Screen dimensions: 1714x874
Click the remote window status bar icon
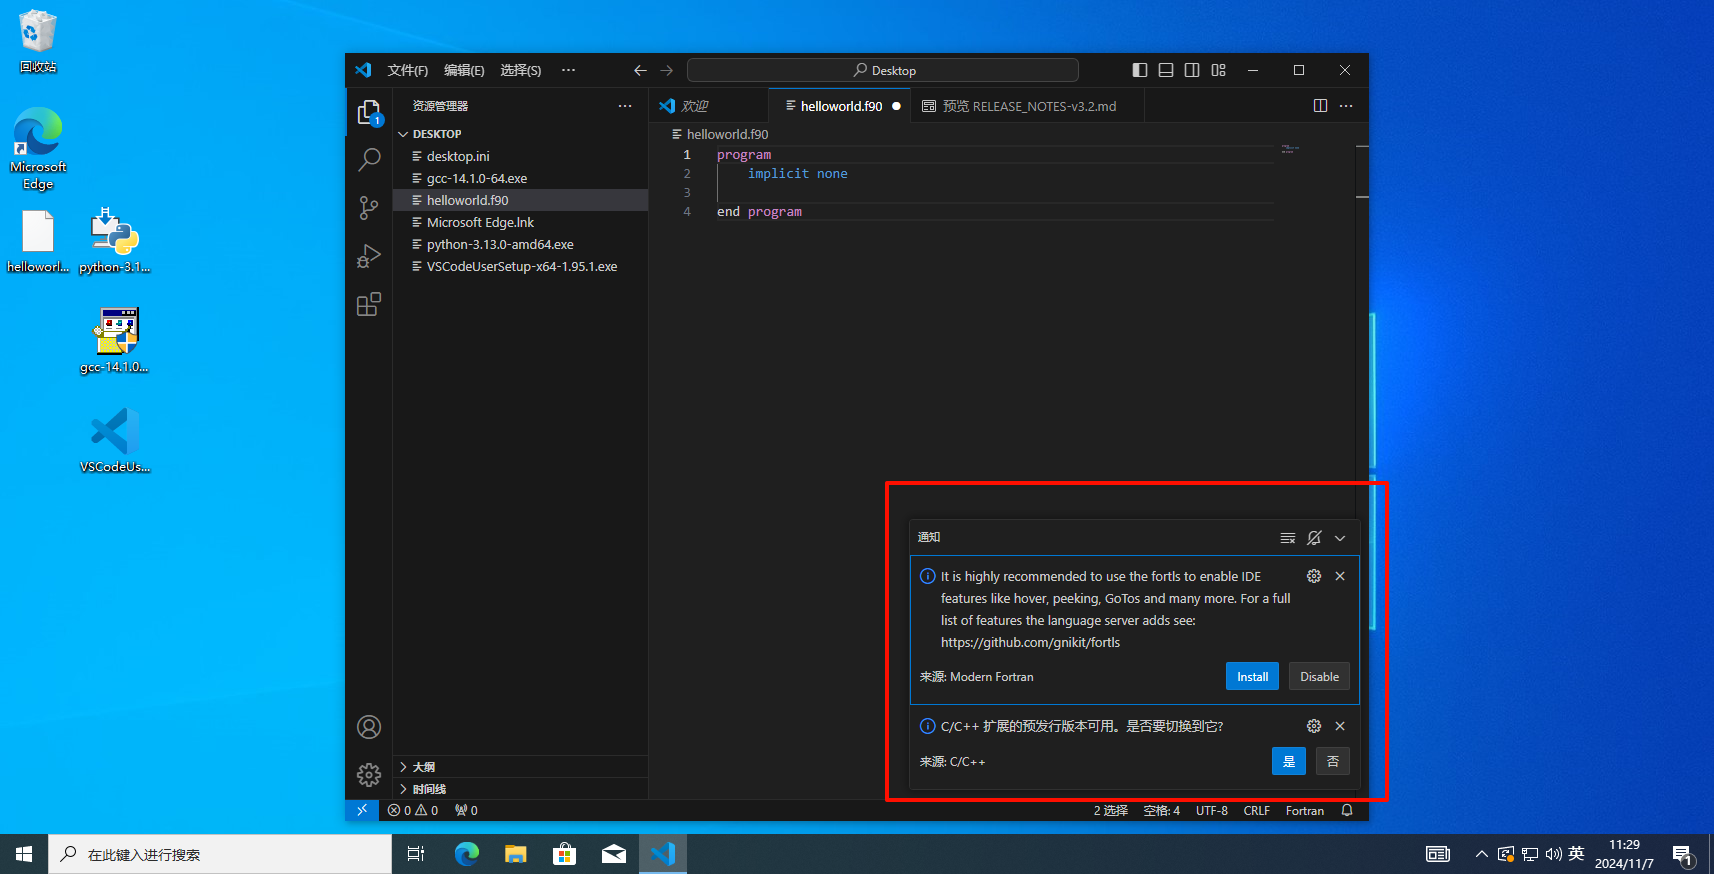coord(362,810)
